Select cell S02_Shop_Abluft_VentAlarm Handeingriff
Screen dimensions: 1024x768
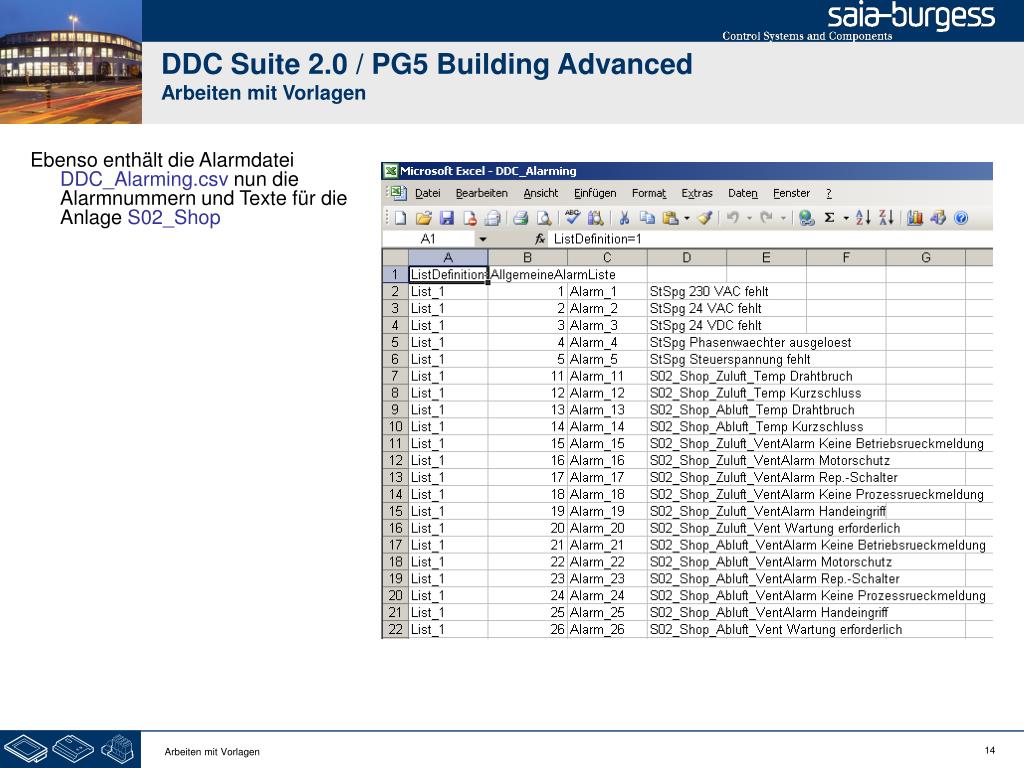pyautogui.click(x=687, y=613)
